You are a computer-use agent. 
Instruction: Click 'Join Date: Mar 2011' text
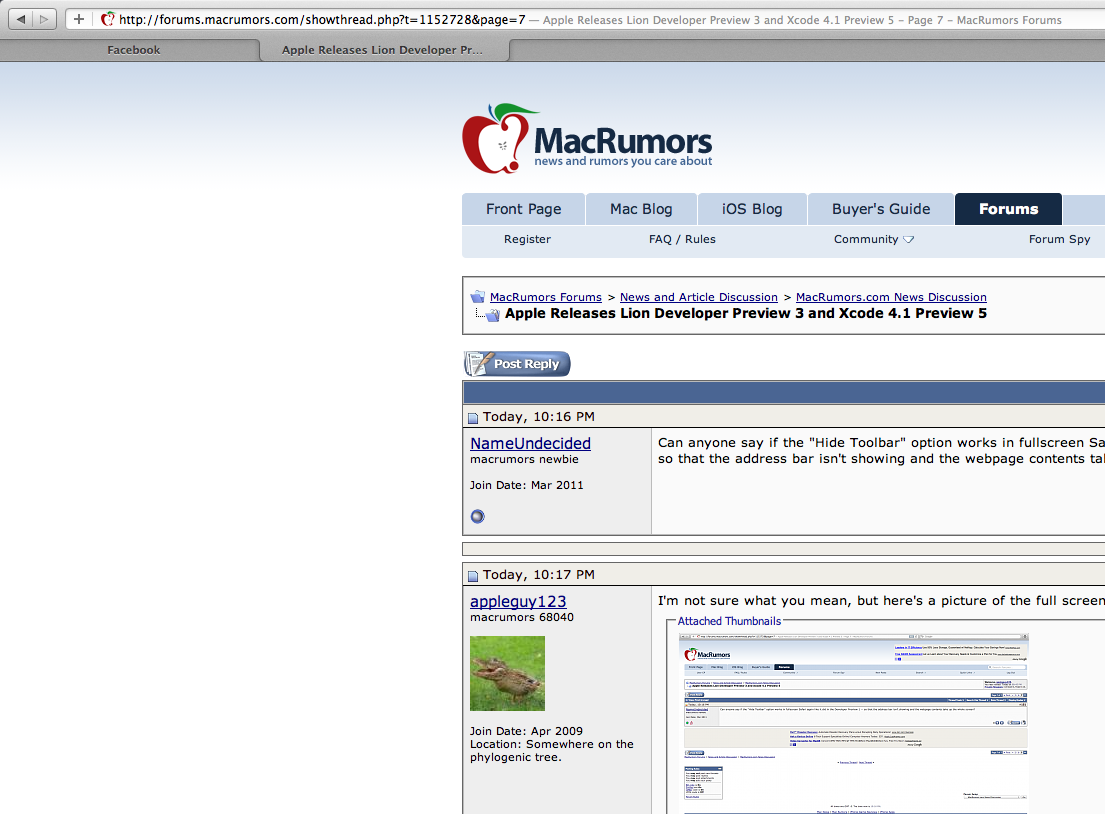point(526,486)
